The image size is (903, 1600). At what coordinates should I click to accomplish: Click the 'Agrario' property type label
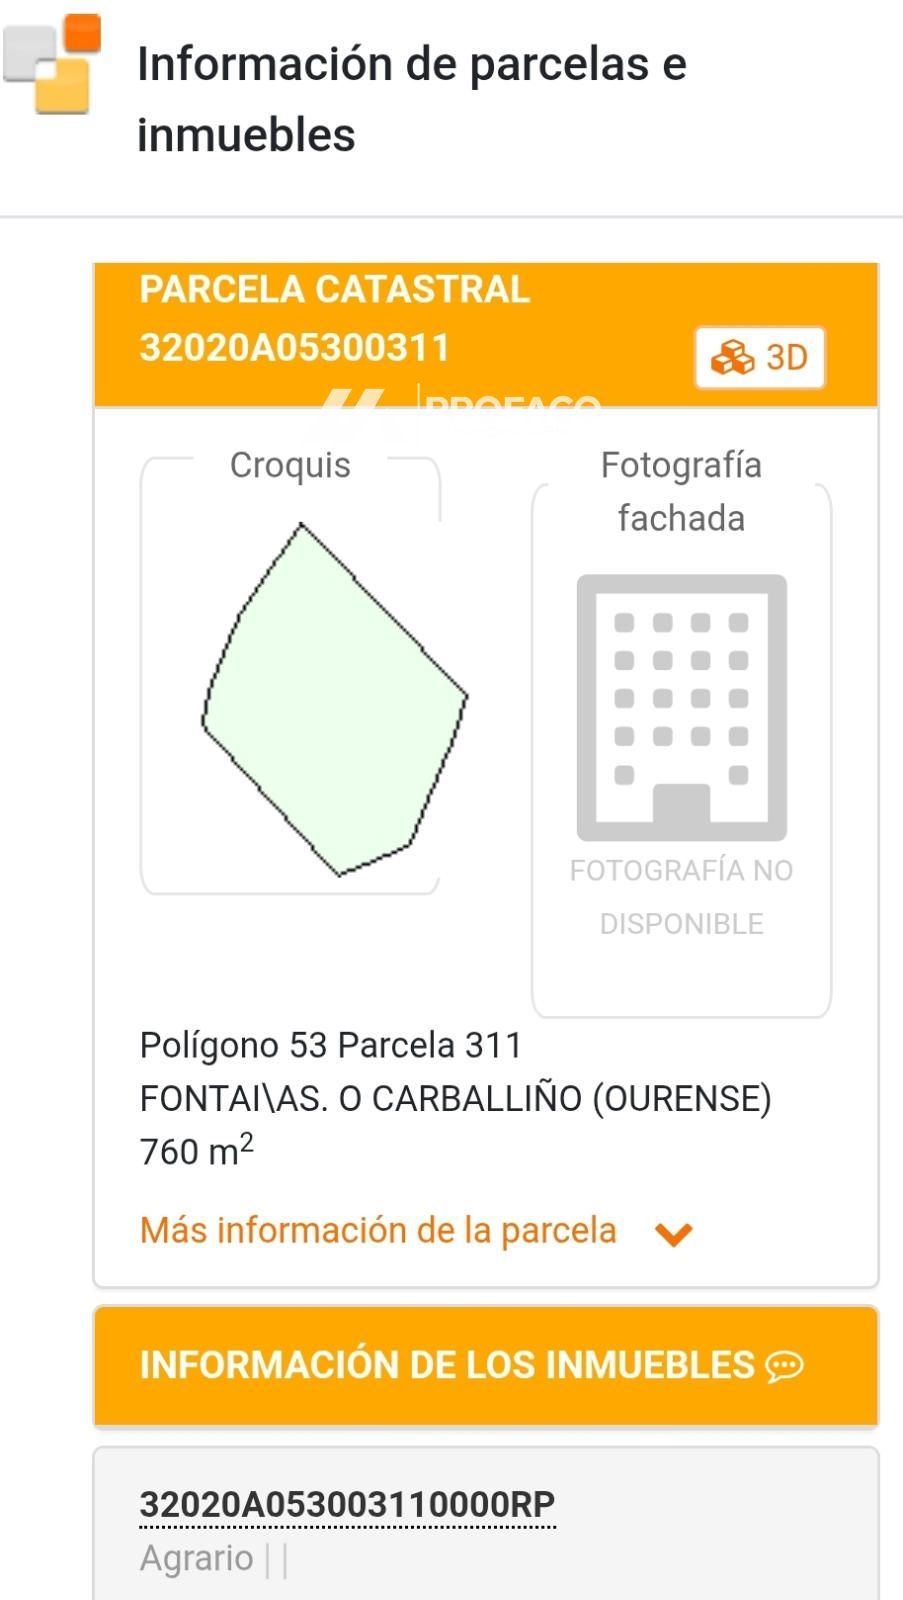tap(196, 1558)
